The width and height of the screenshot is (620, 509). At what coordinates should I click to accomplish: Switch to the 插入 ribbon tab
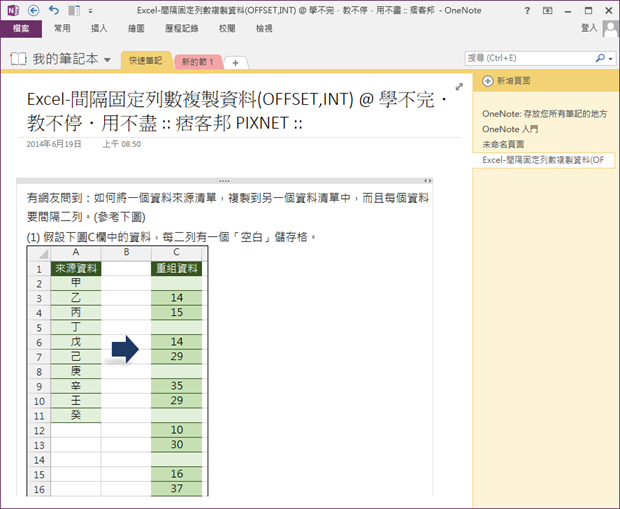coord(99,28)
